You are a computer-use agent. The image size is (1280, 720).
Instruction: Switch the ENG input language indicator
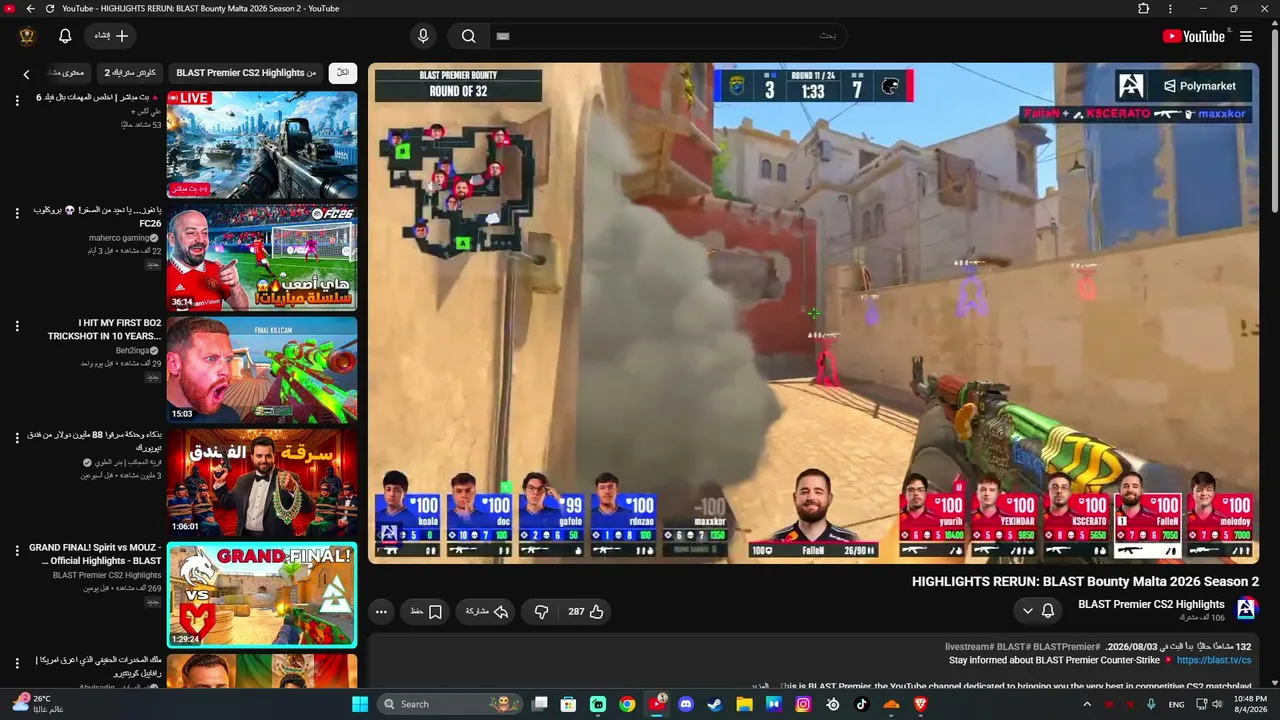(x=1176, y=704)
